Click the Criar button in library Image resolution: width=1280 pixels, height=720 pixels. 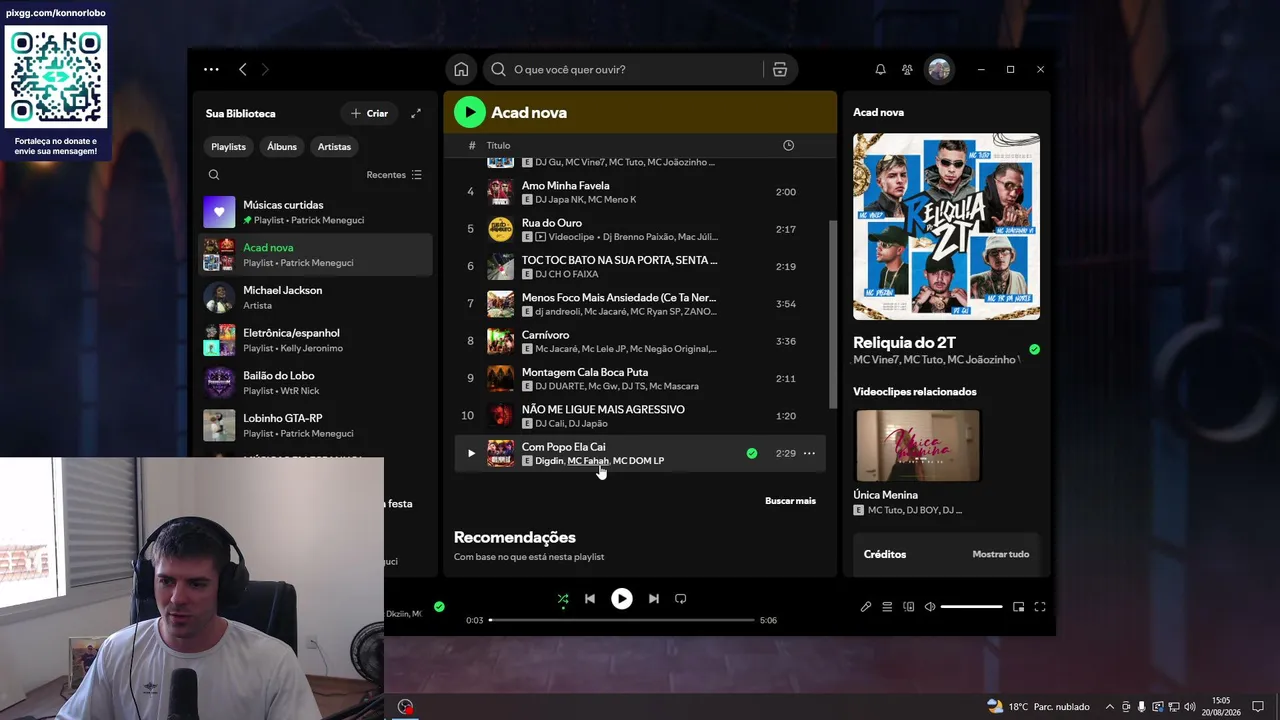point(369,113)
